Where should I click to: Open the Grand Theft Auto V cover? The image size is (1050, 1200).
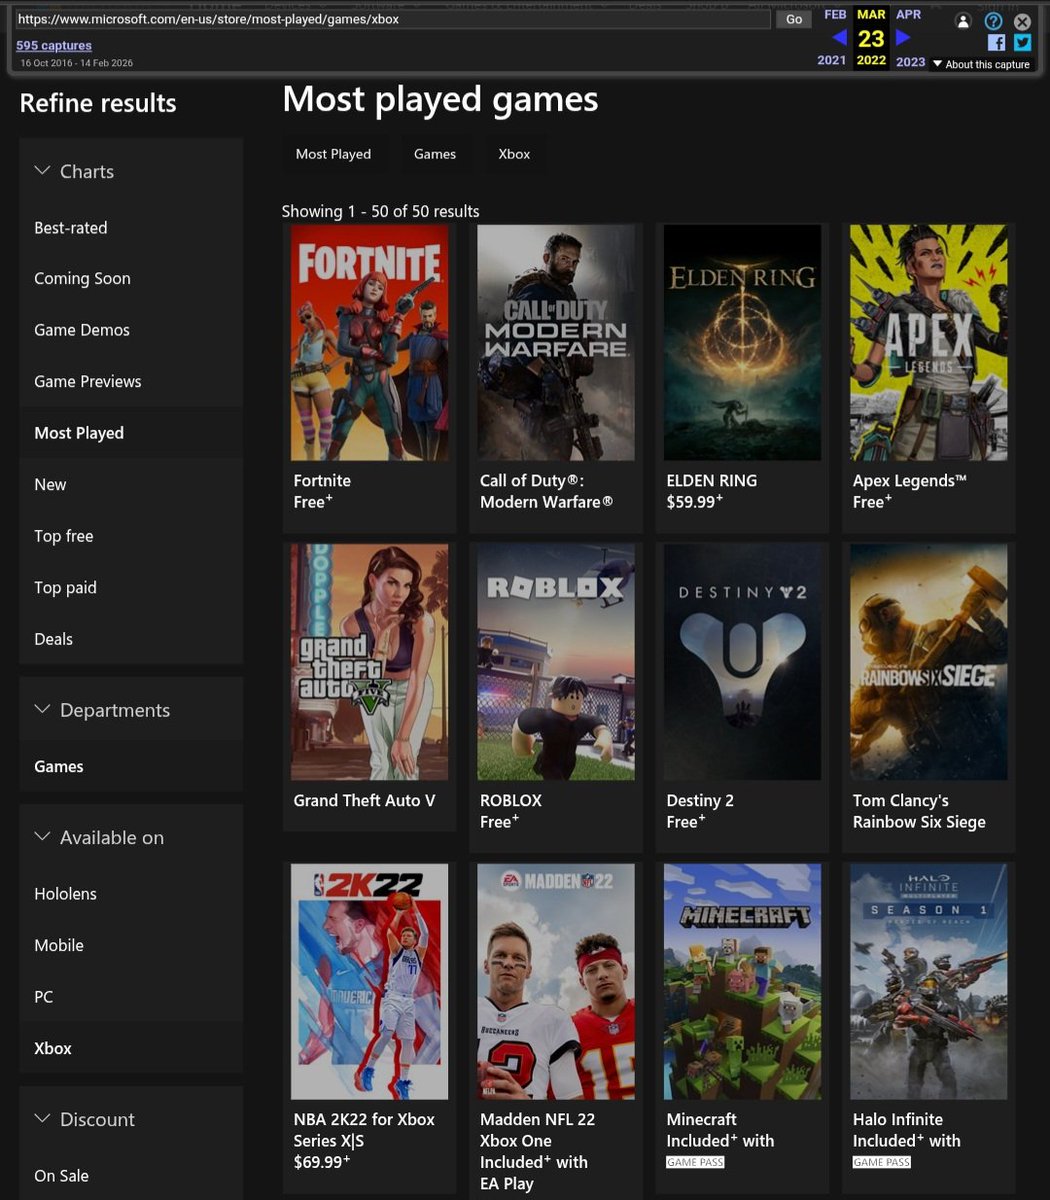pos(370,662)
